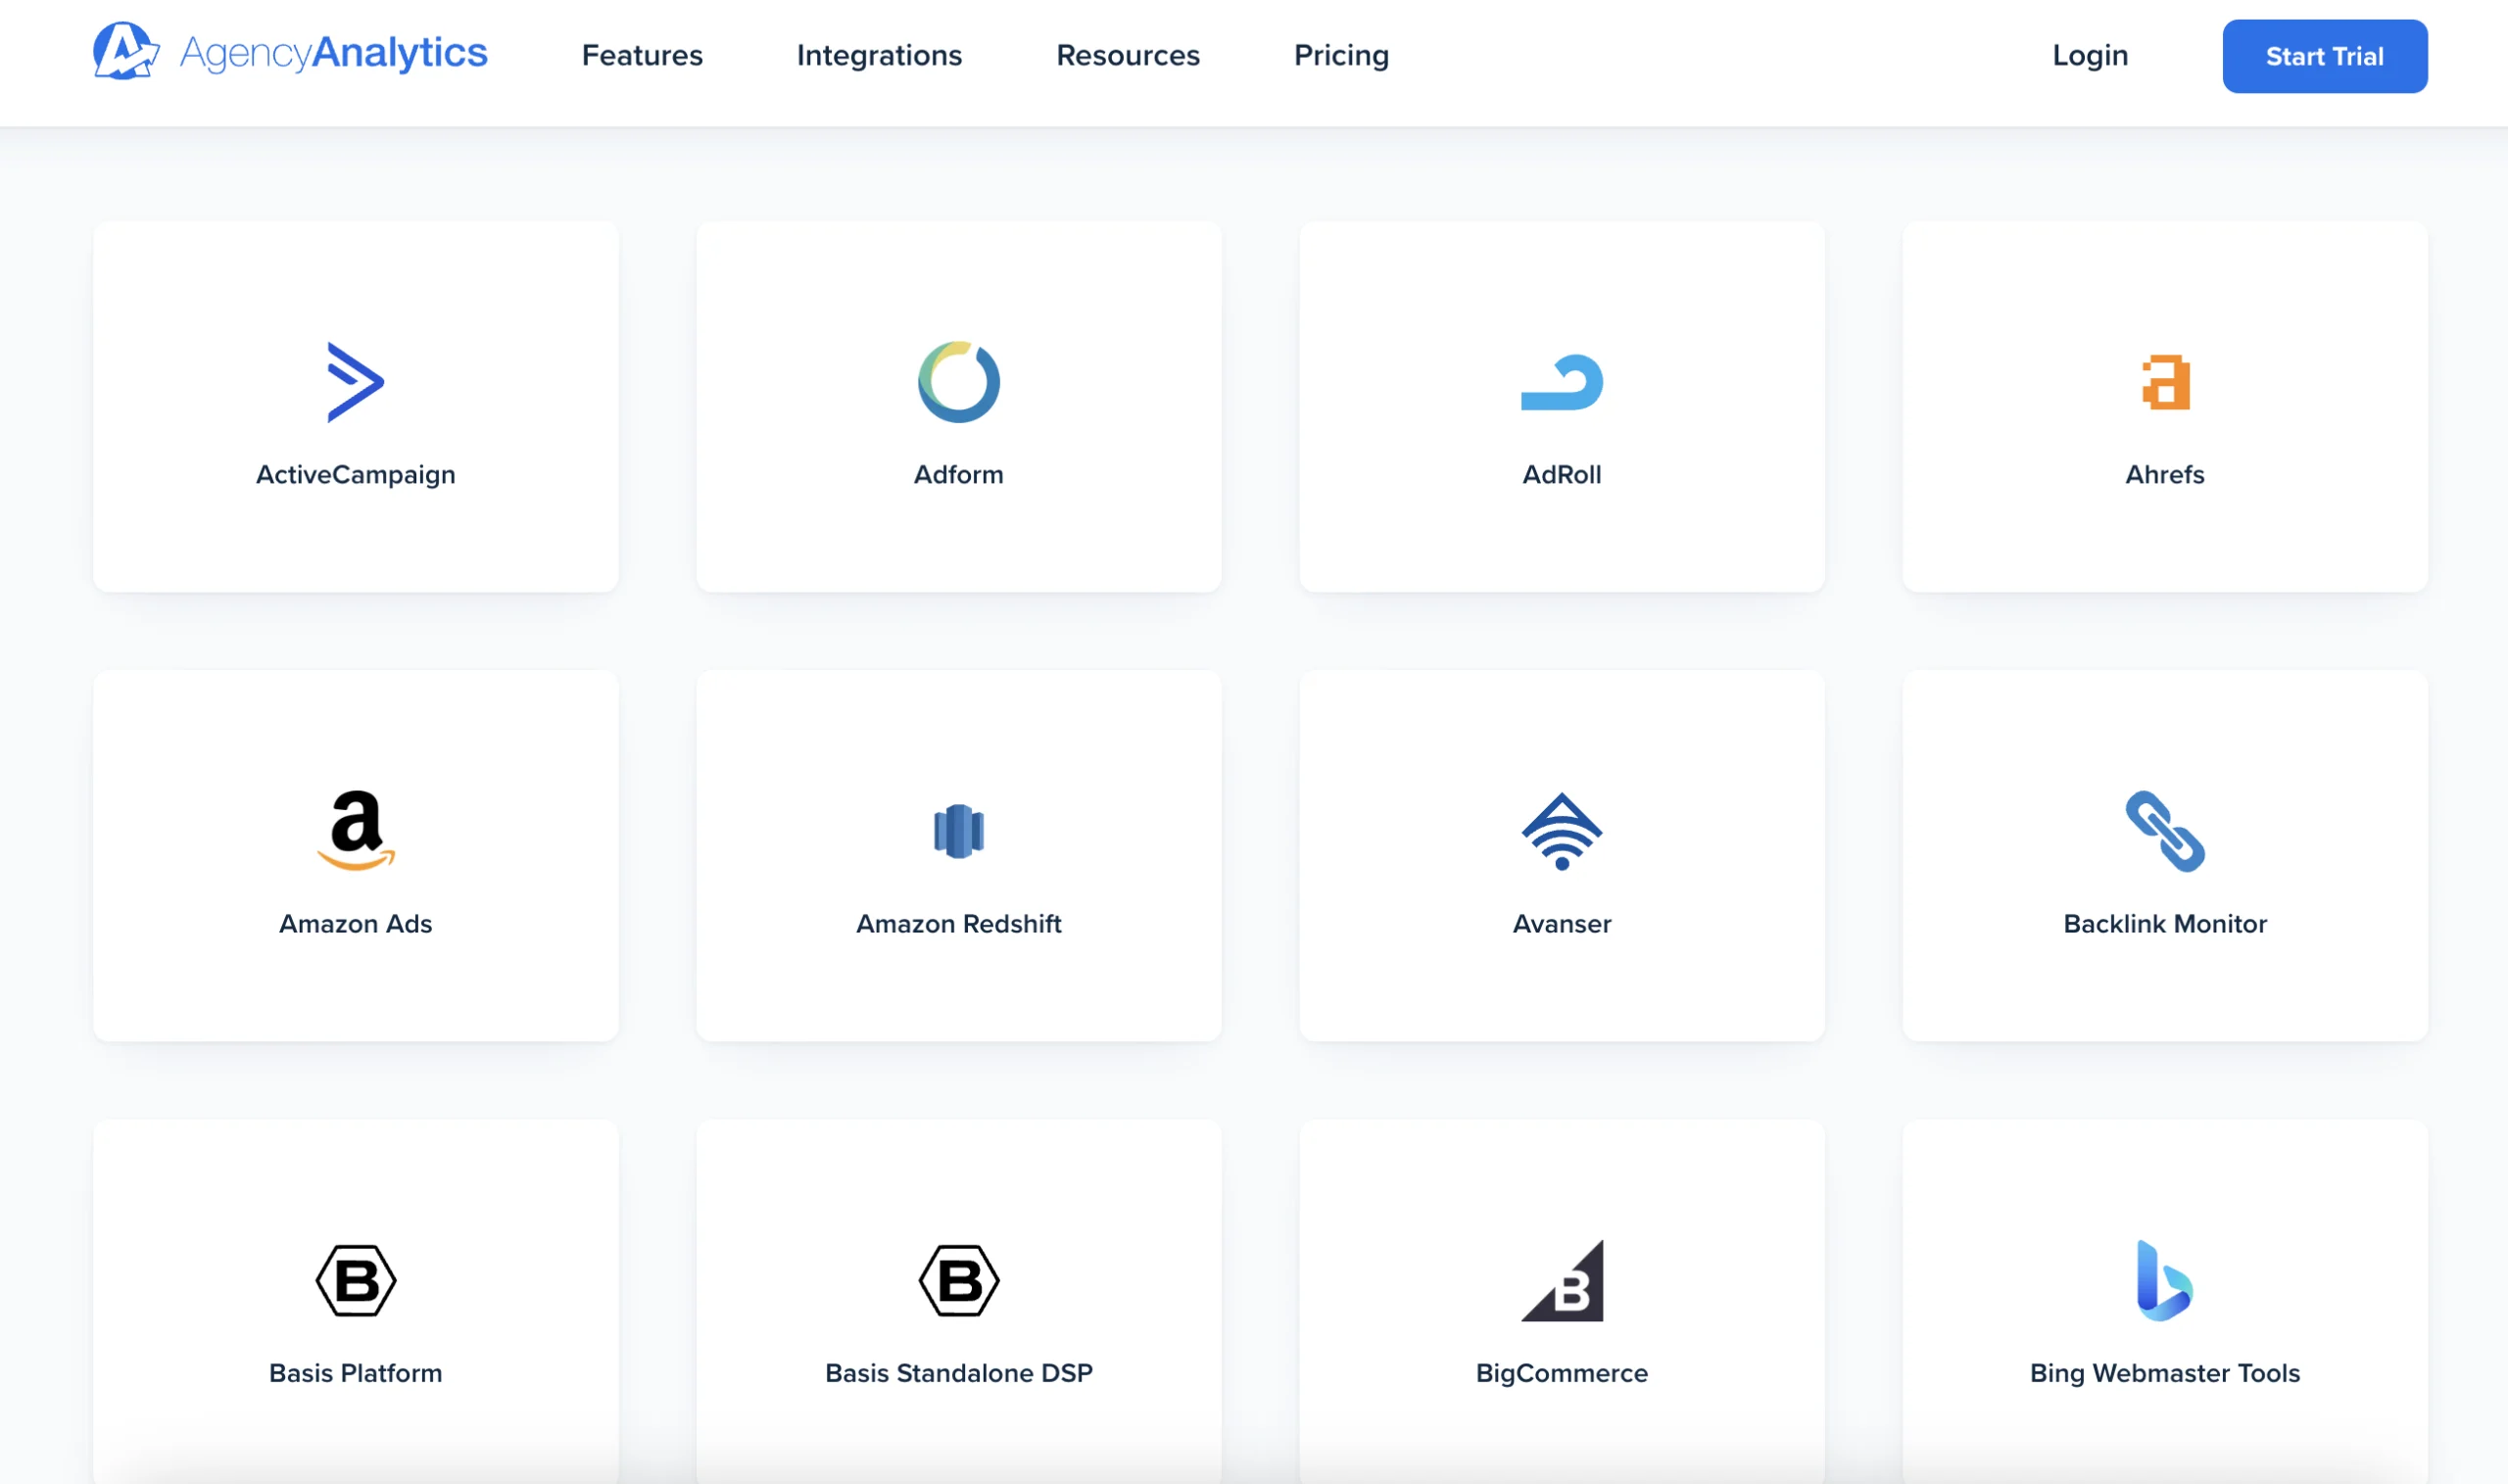
Task: Open the Features menu item
Action: pyautogui.click(x=641, y=55)
